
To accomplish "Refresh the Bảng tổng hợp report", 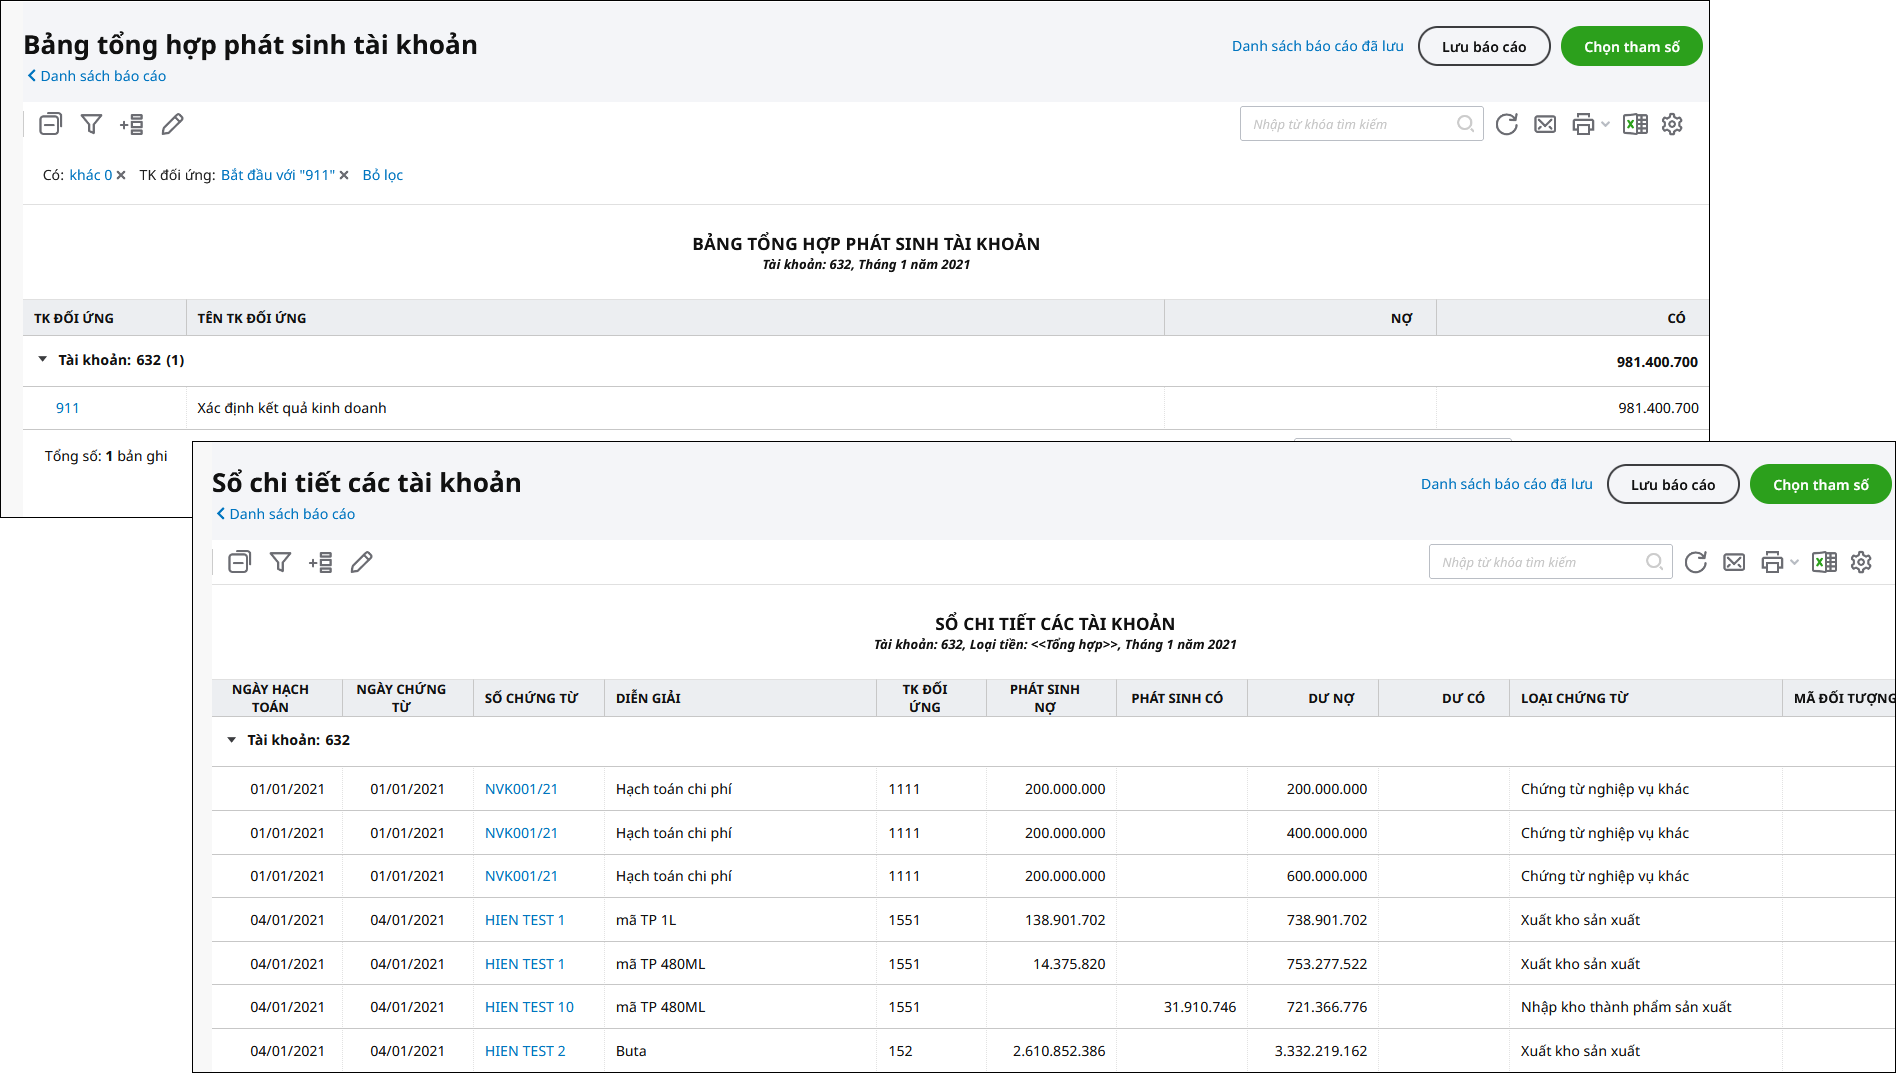I will [1506, 124].
